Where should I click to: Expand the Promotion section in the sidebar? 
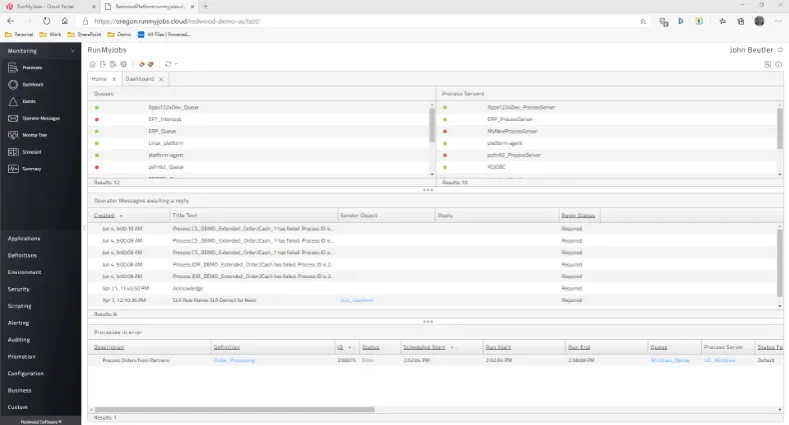[x=21, y=357]
